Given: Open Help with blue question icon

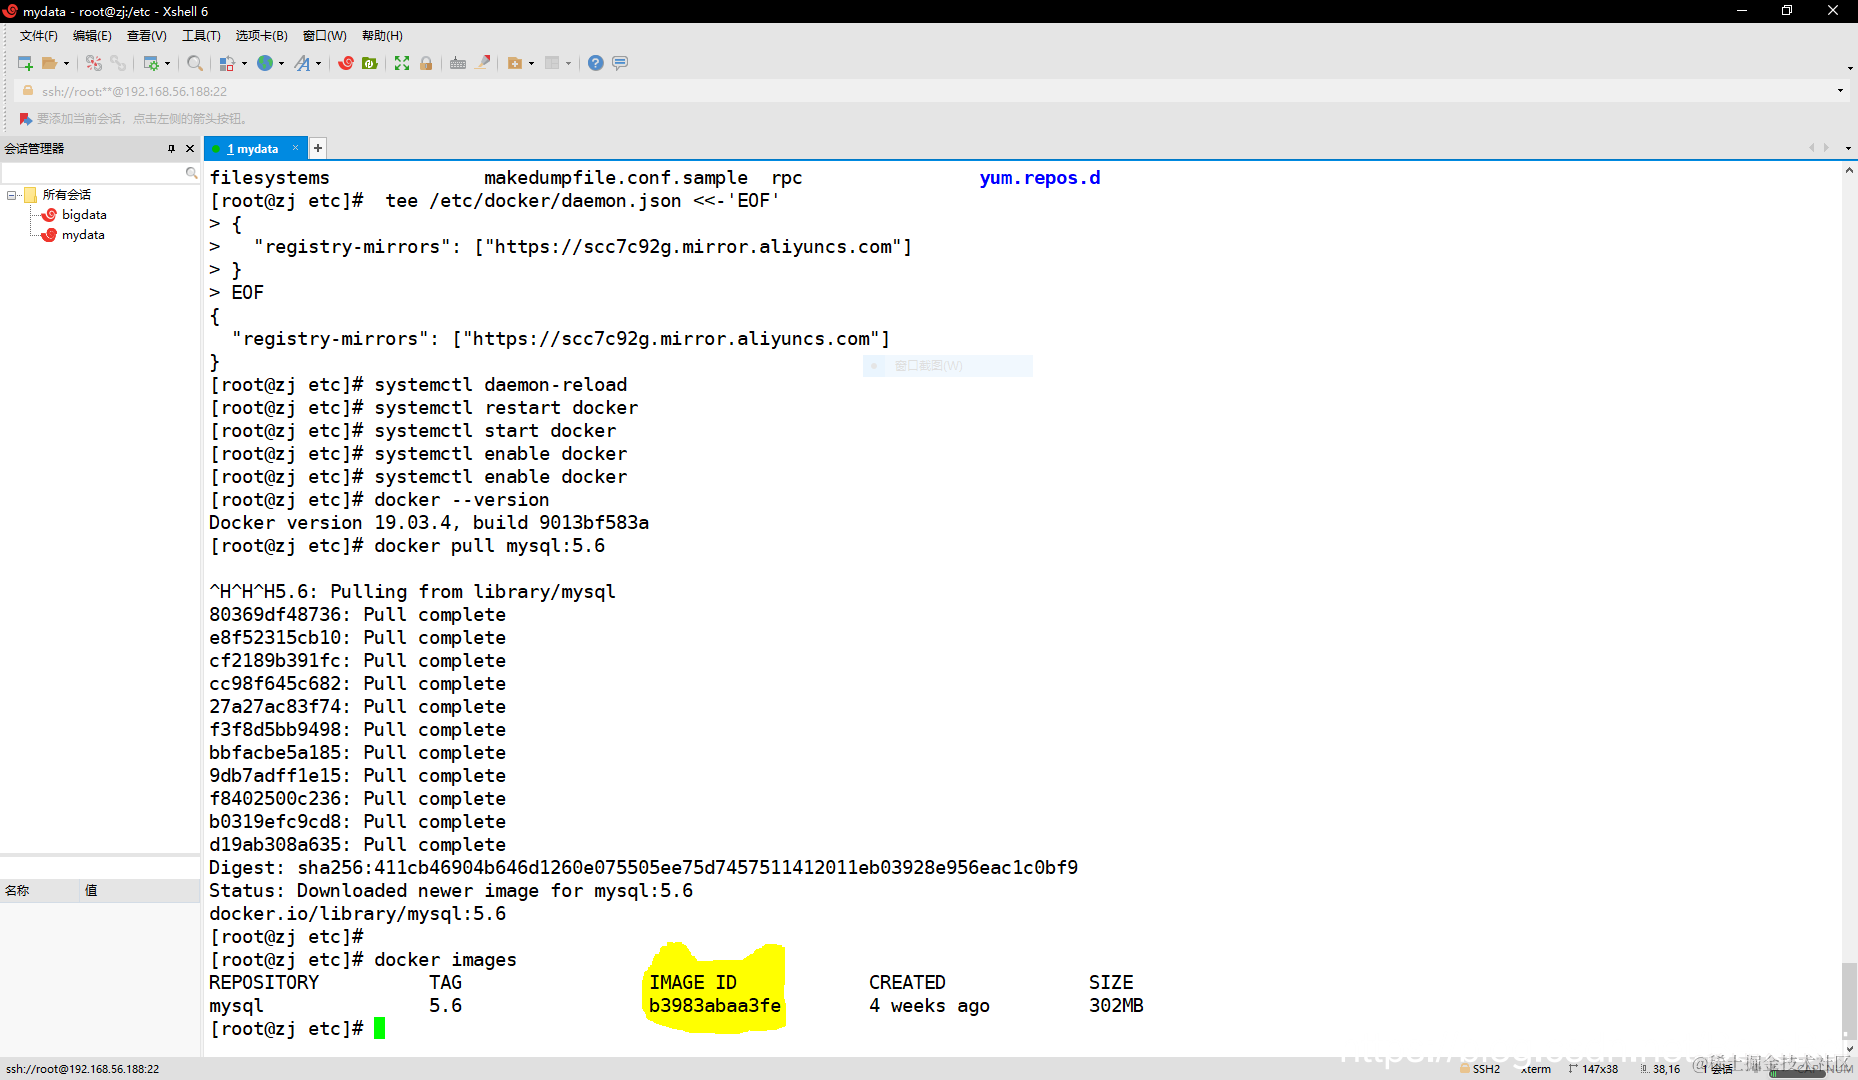Looking at the screenshot, I should 596,63.
